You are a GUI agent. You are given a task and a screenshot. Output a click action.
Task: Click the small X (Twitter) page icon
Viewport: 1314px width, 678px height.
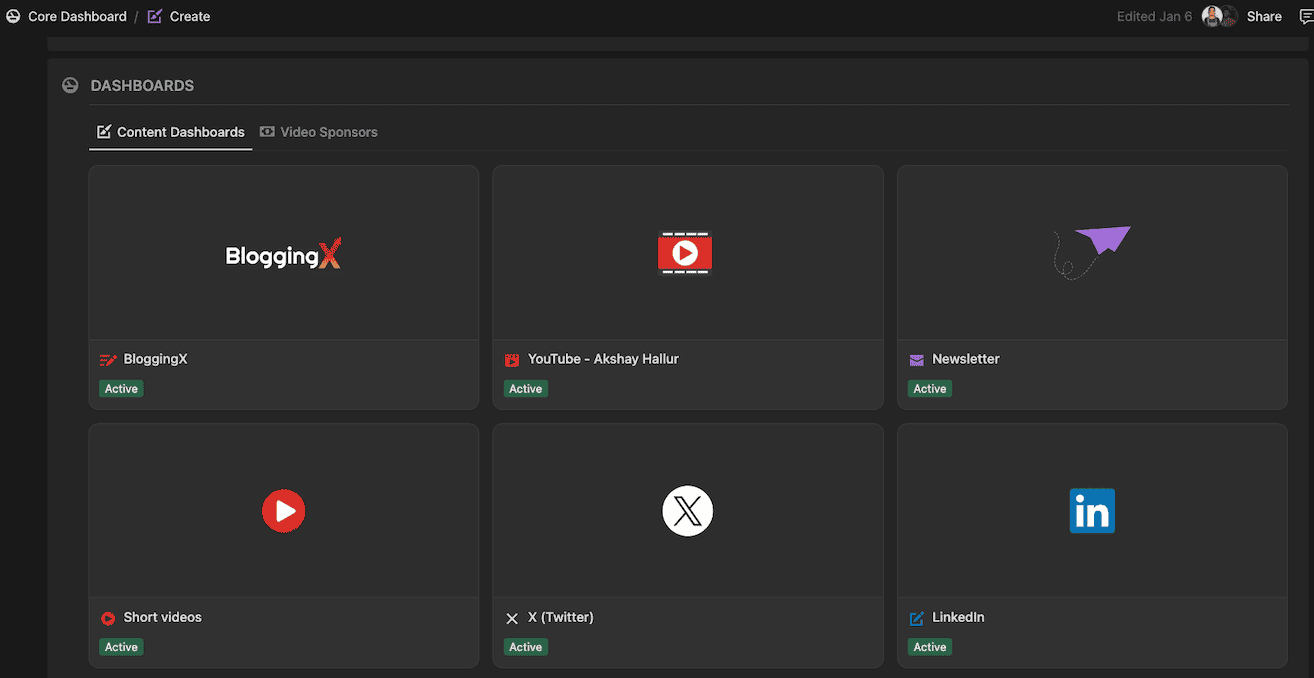512,618
